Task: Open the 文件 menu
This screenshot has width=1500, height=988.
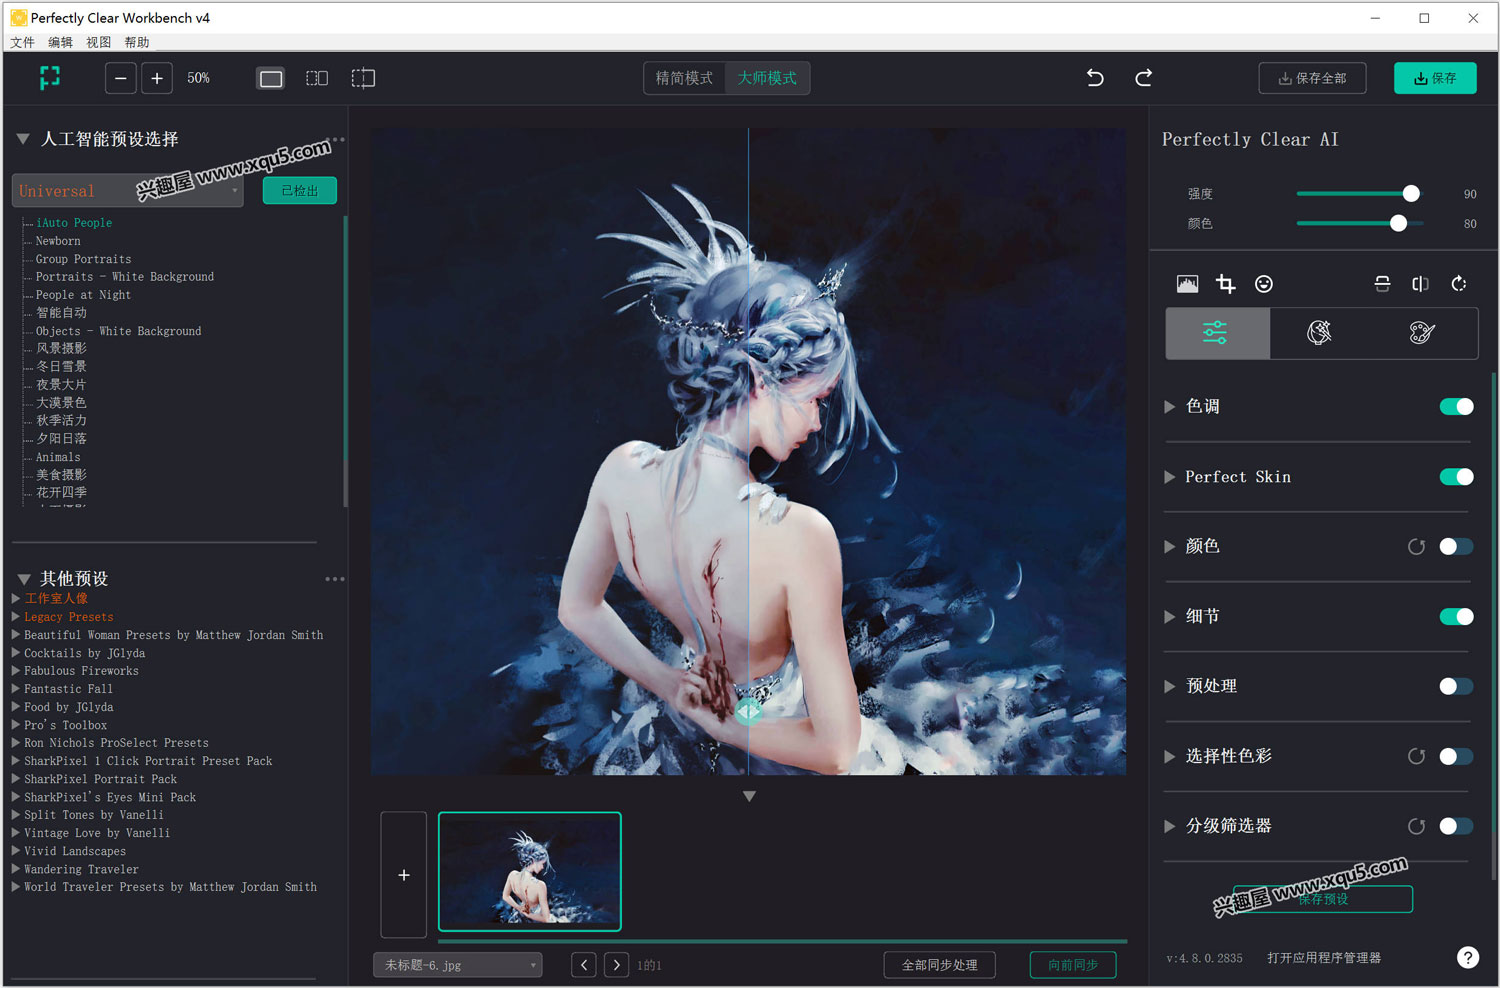Action: point(22,42)
